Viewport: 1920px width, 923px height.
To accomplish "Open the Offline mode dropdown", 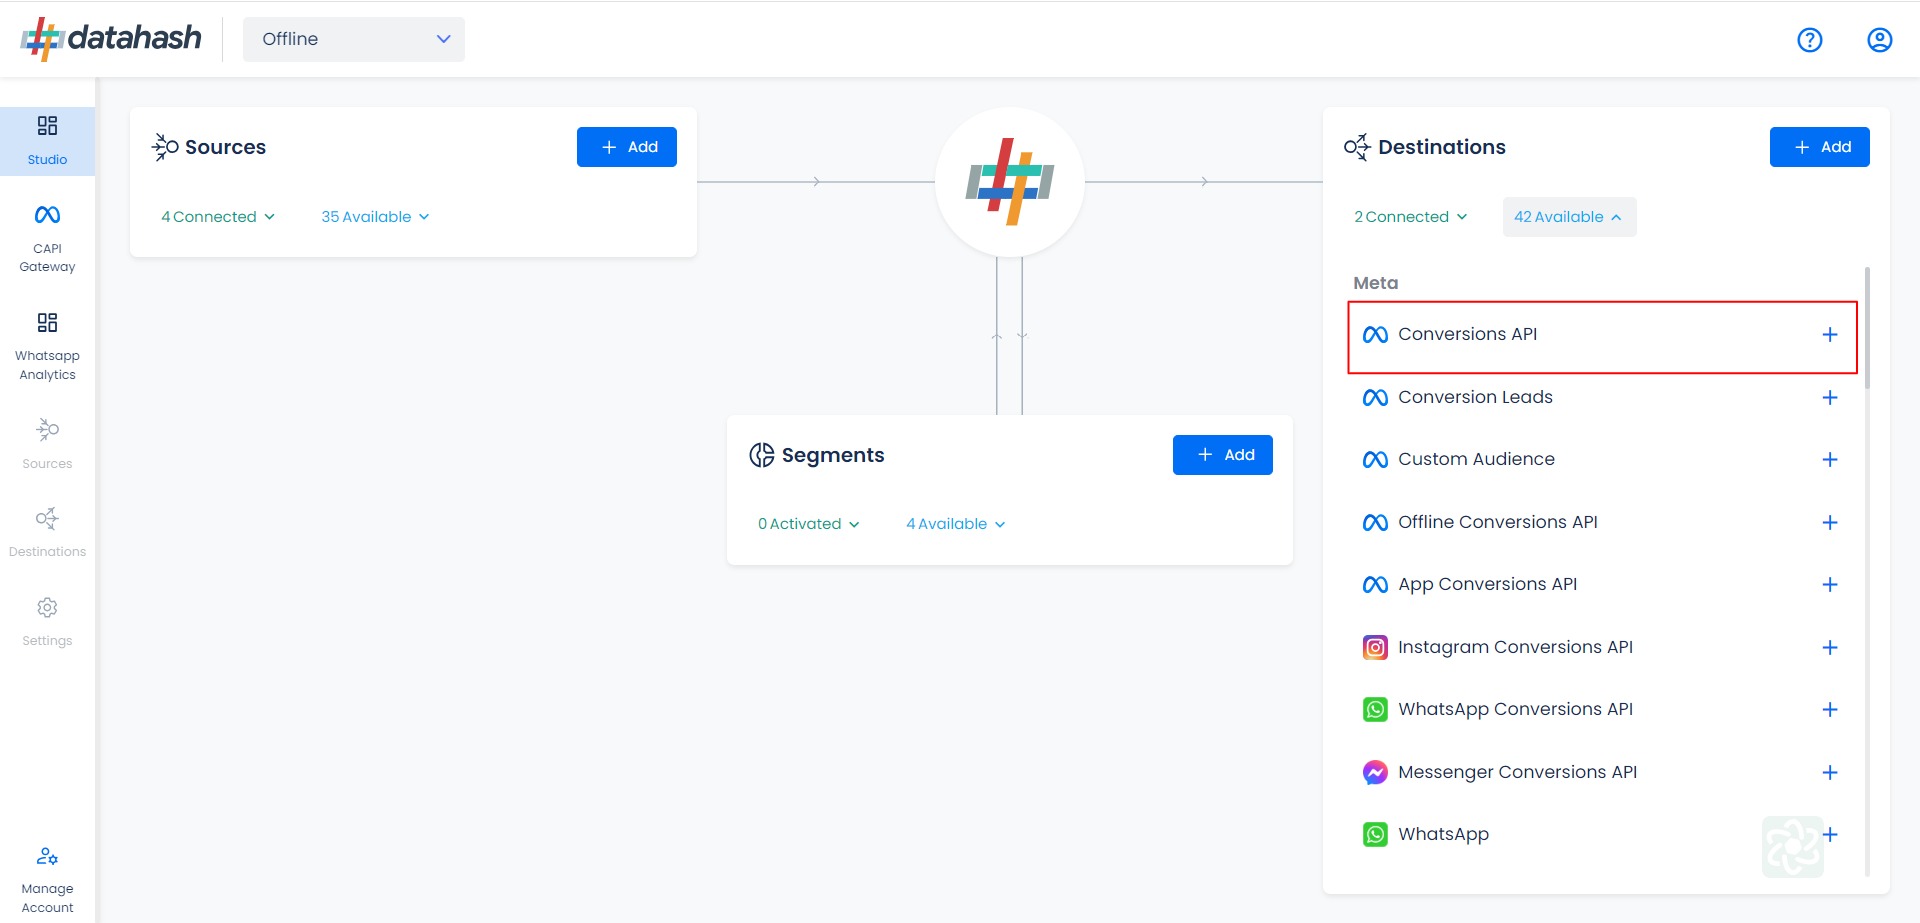I will [354, 39].
